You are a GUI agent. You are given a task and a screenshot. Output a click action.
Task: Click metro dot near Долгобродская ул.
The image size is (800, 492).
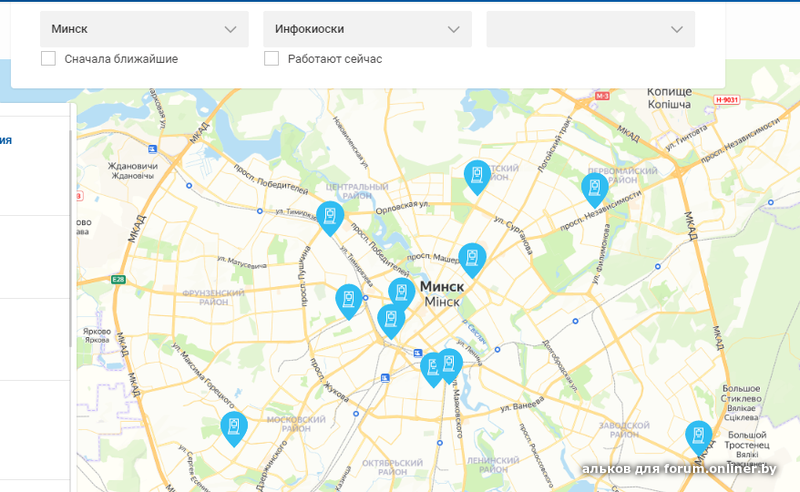(x=576, y=321)
